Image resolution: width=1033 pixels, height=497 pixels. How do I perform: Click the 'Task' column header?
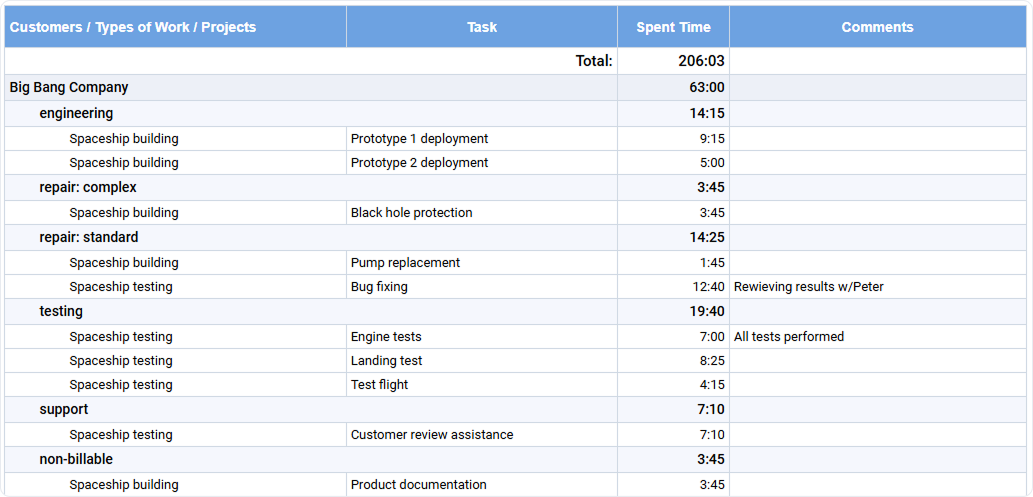[x=482, y=27]
